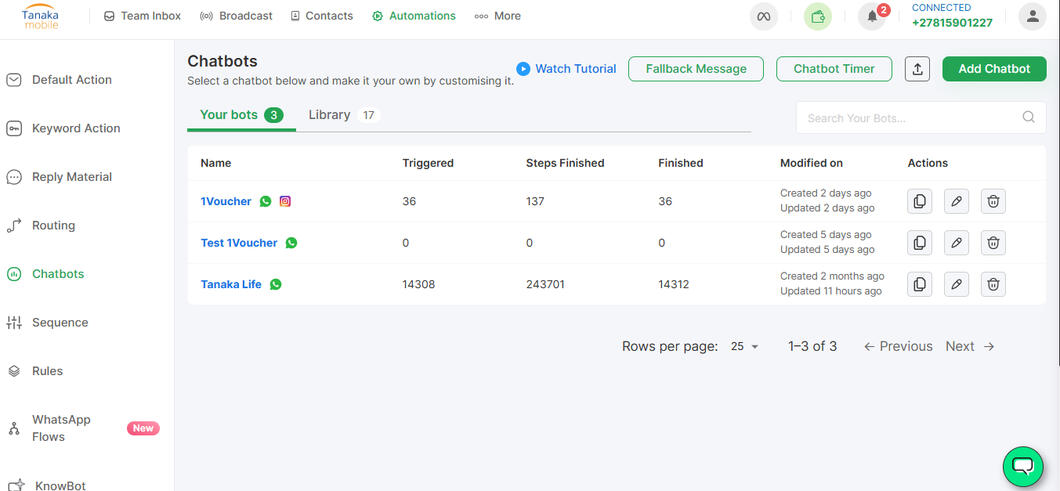Click the connected number +27815901227
The image size is (1060, 491).
(952, 22)
